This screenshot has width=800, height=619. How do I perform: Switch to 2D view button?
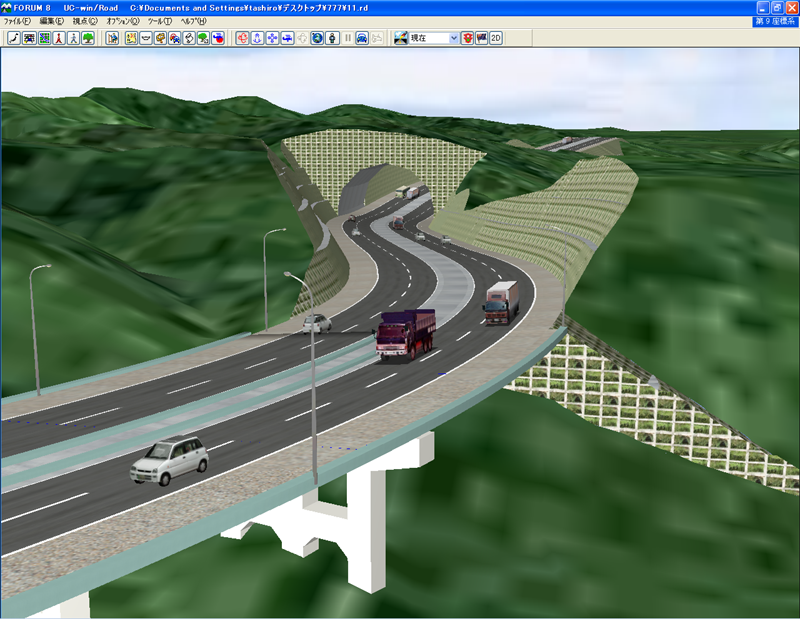click(496, 38)
